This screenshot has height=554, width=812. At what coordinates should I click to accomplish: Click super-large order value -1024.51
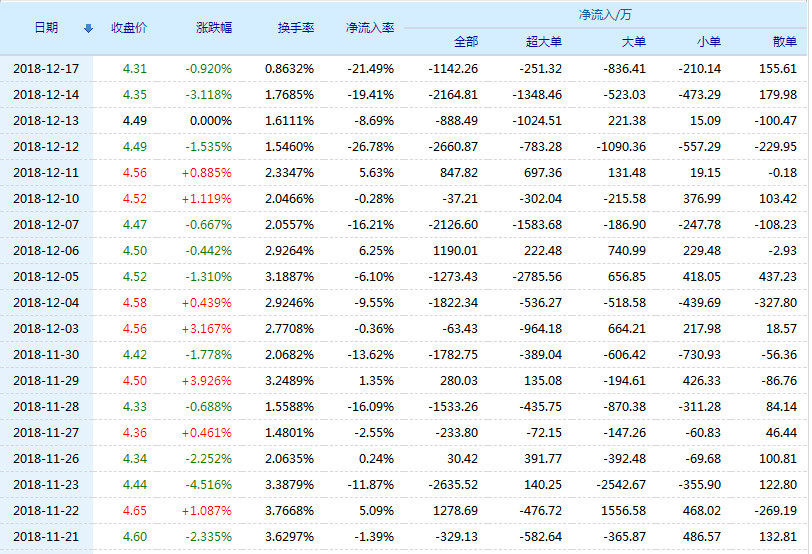click(537, 121)
